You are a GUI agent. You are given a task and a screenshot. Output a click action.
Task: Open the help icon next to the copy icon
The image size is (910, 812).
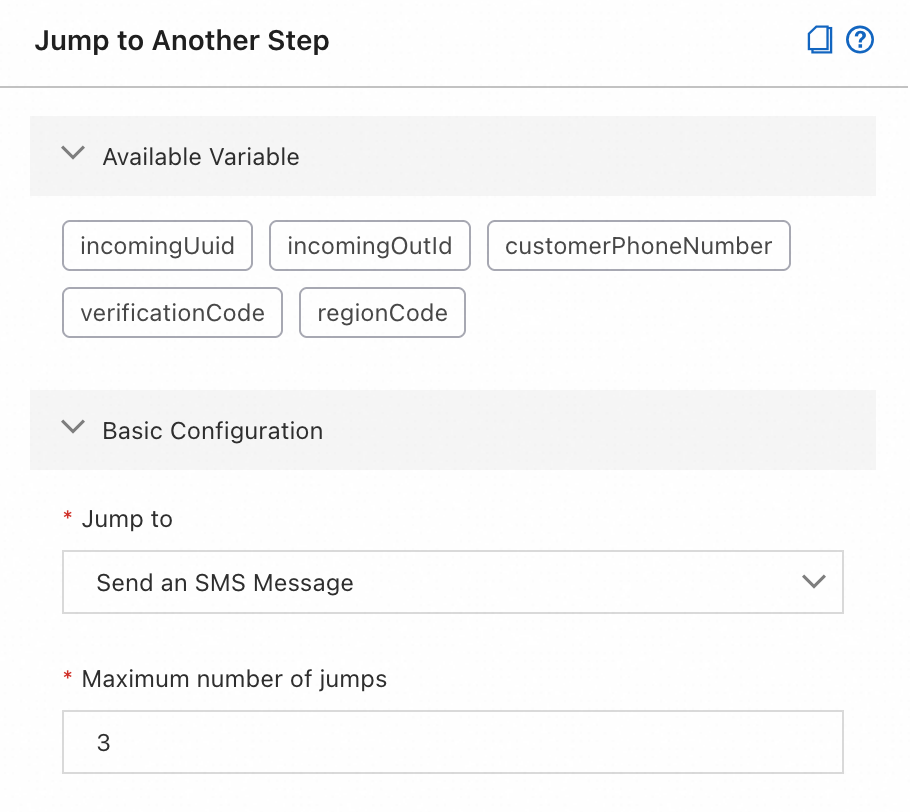pos(859,40)
